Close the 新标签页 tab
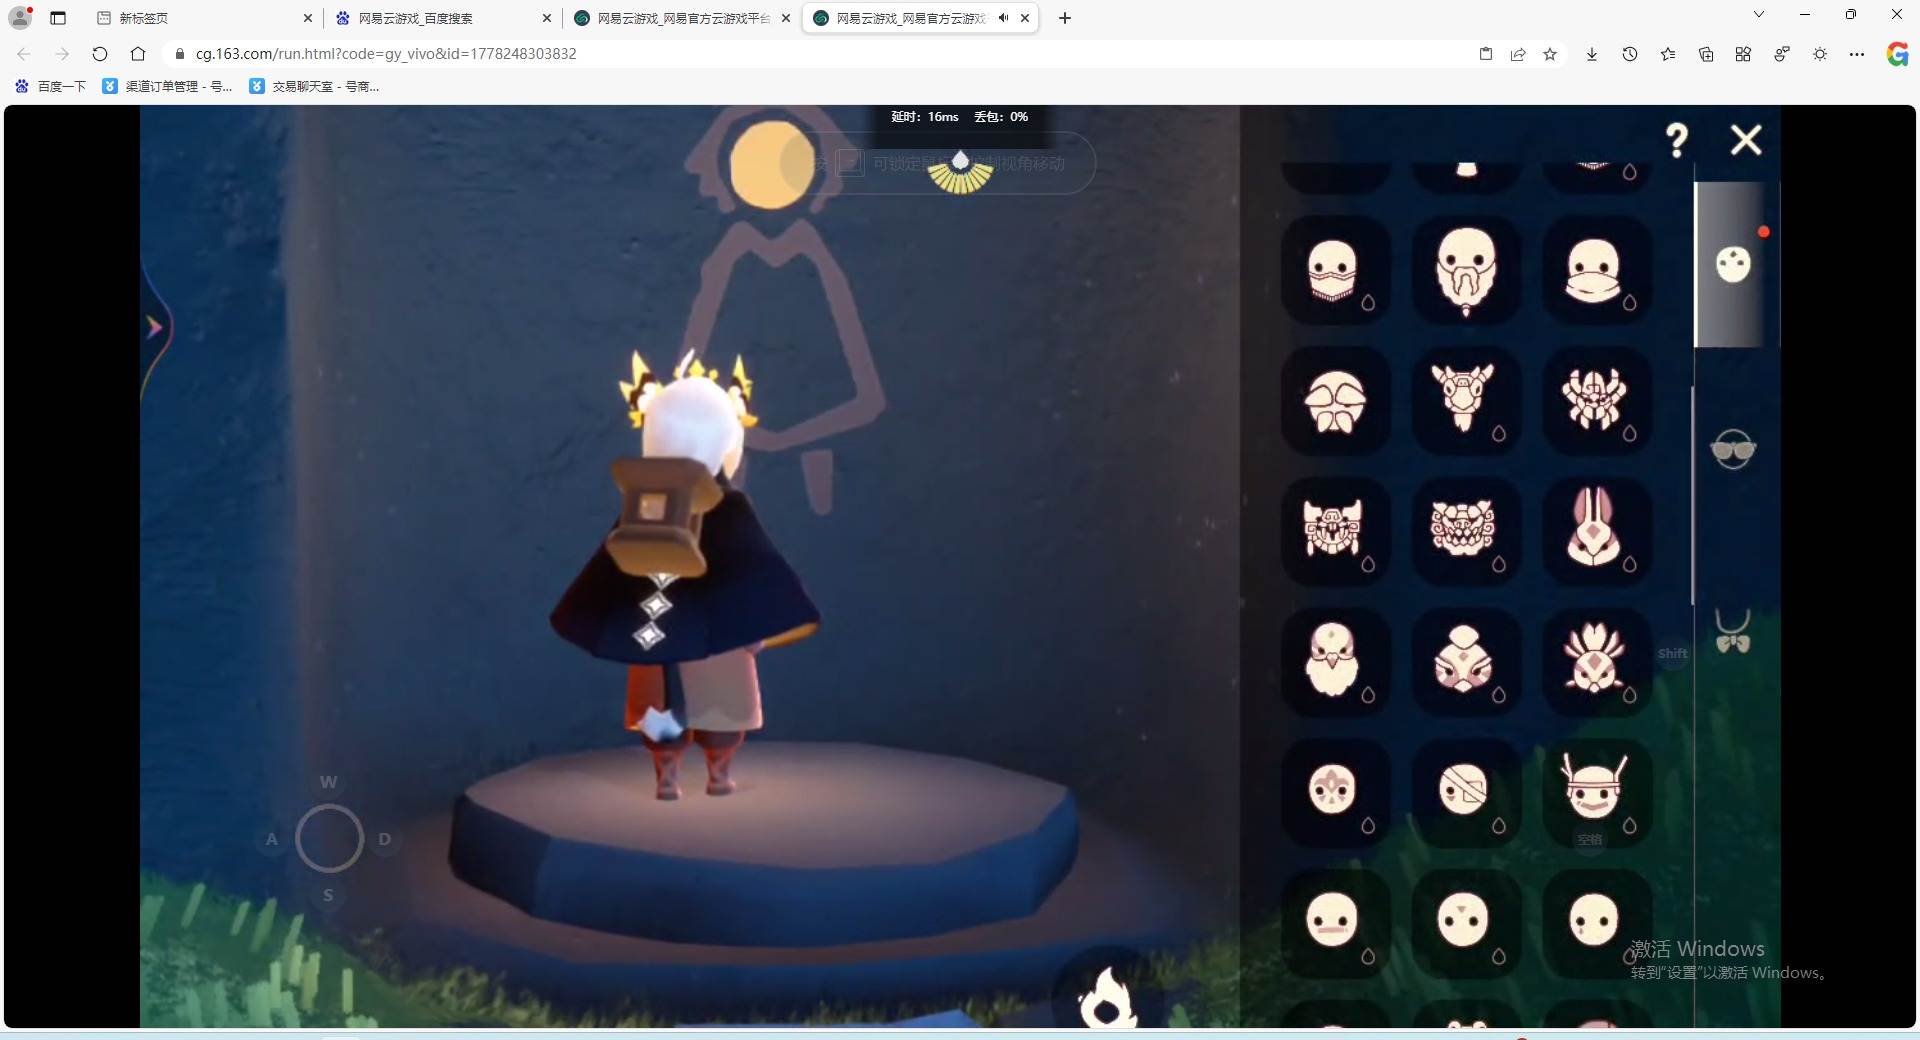Screen dimensions: 1920x1040 click(x=308, y=18)
